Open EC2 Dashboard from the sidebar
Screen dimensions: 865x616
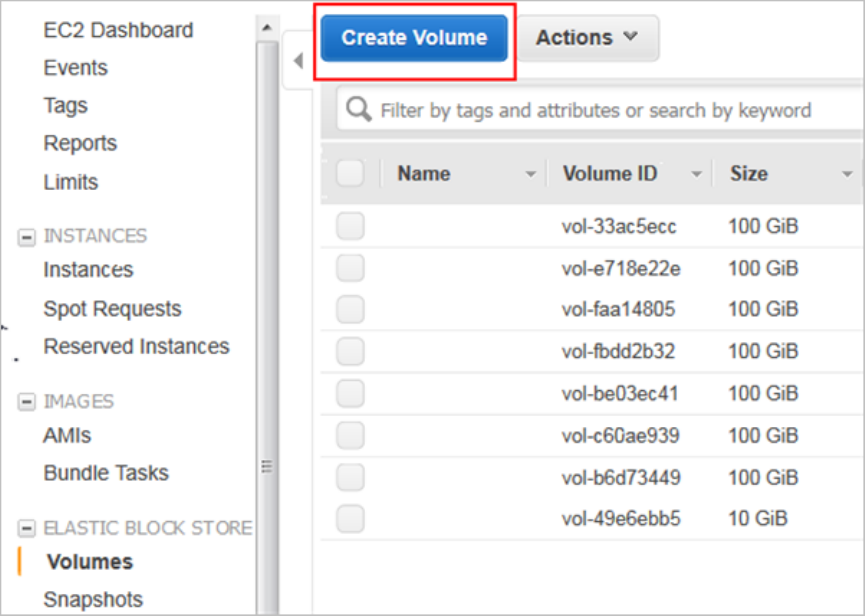(x=118, y=30)
